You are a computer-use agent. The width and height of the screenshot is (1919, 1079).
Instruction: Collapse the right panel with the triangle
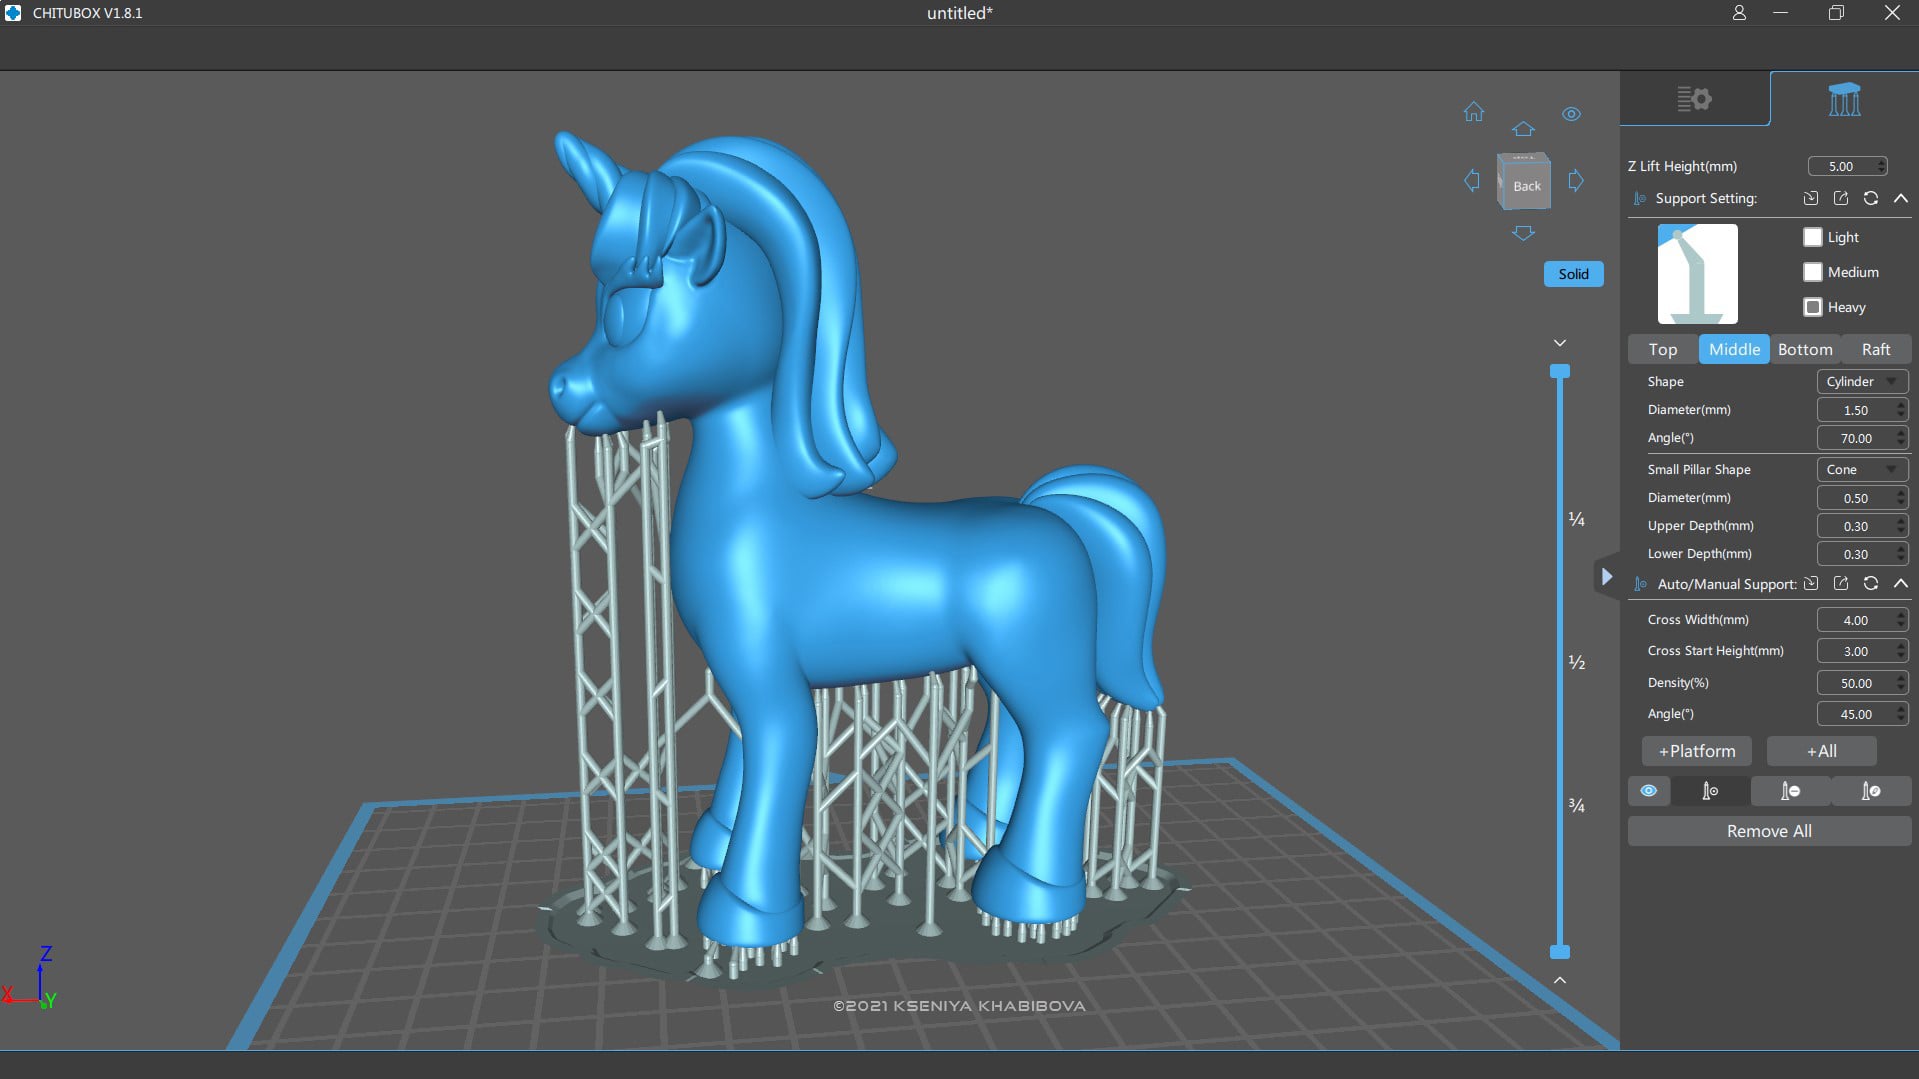click(x=1606, y=577)
